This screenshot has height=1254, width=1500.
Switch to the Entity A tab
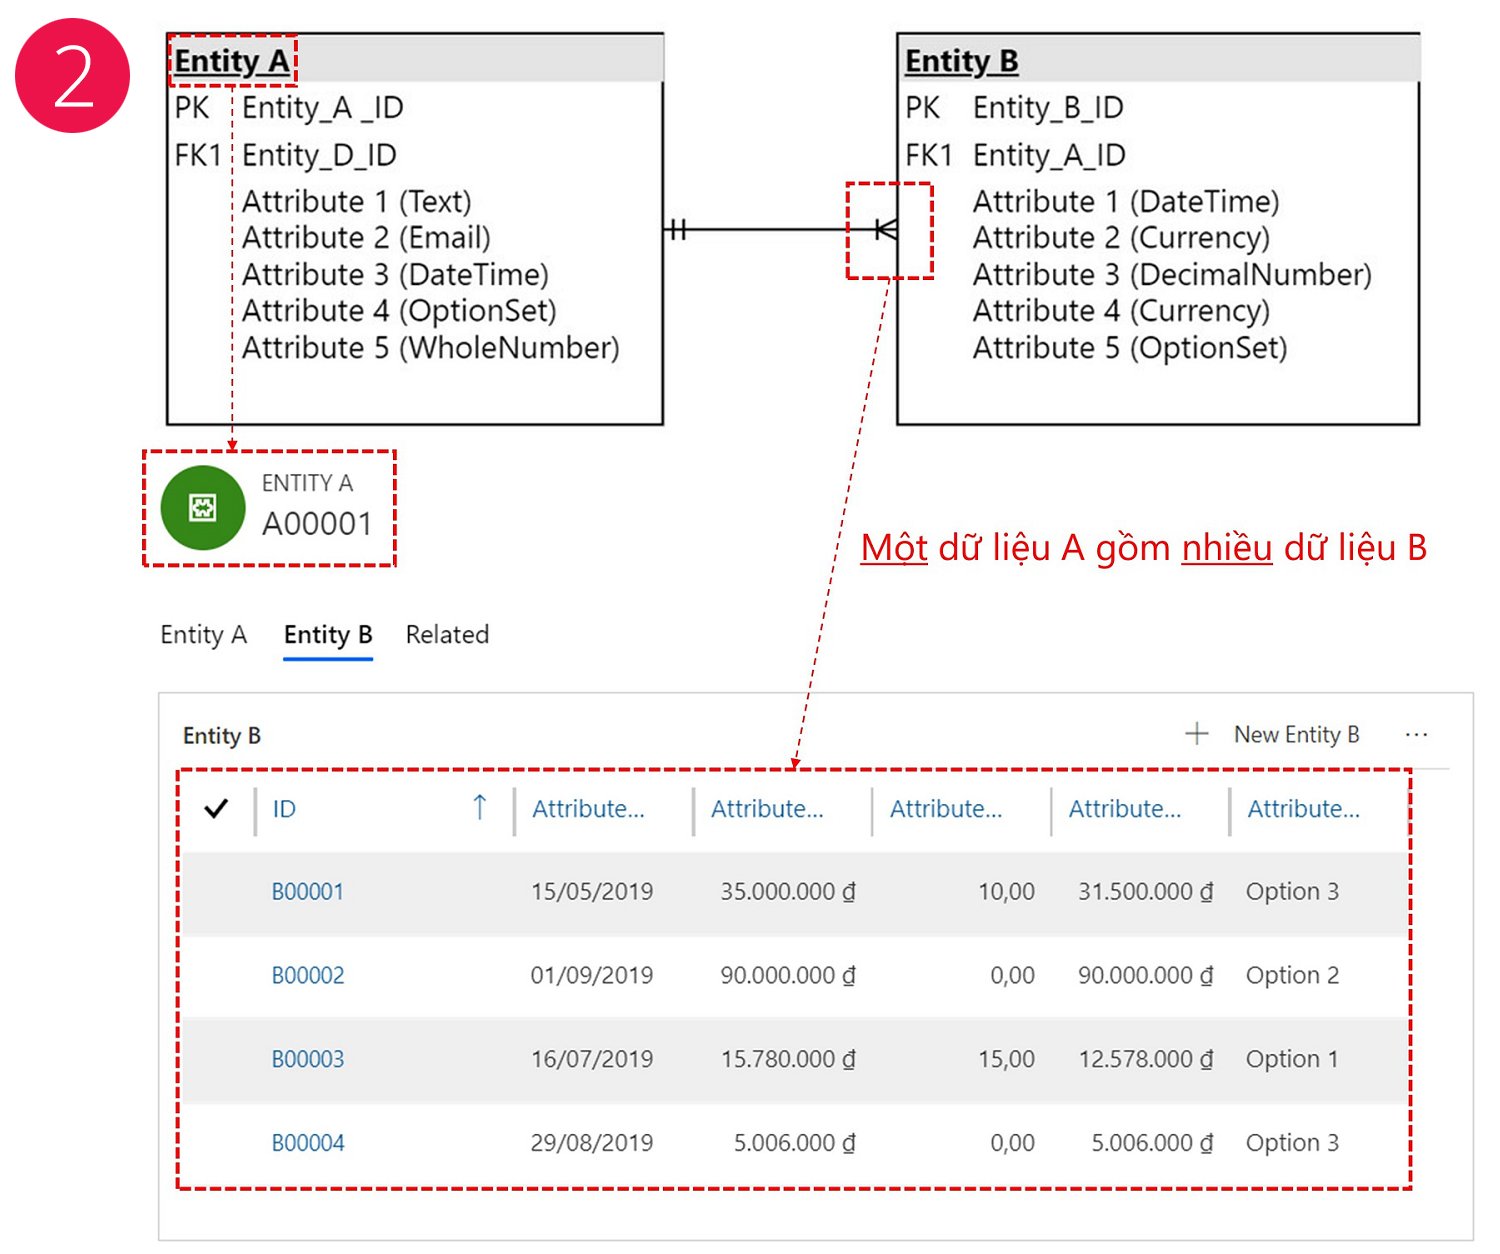pos(204,635)
